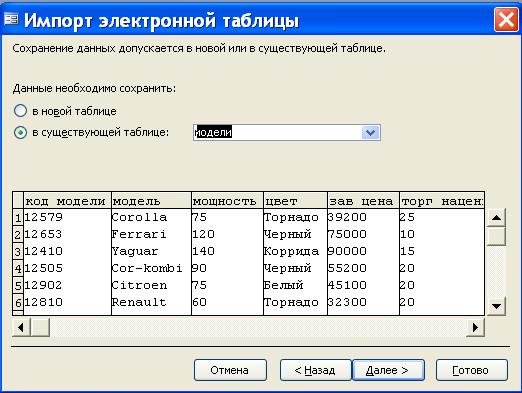Click the cell '12505'
This screenshot has height=393, width=522.
point(67,268)
